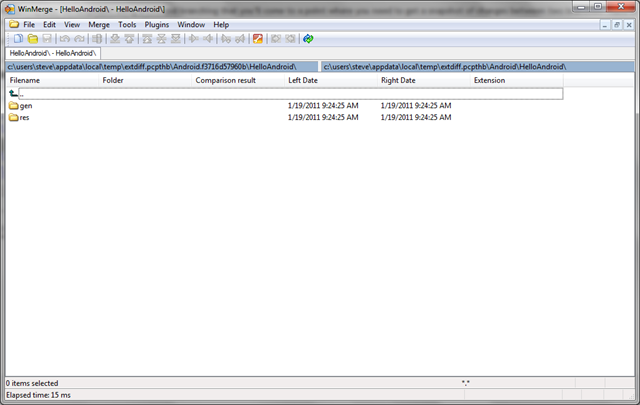Click the Copy Left toolbar icon
Viewport: 640px width, 405px height.
point(208,39)
